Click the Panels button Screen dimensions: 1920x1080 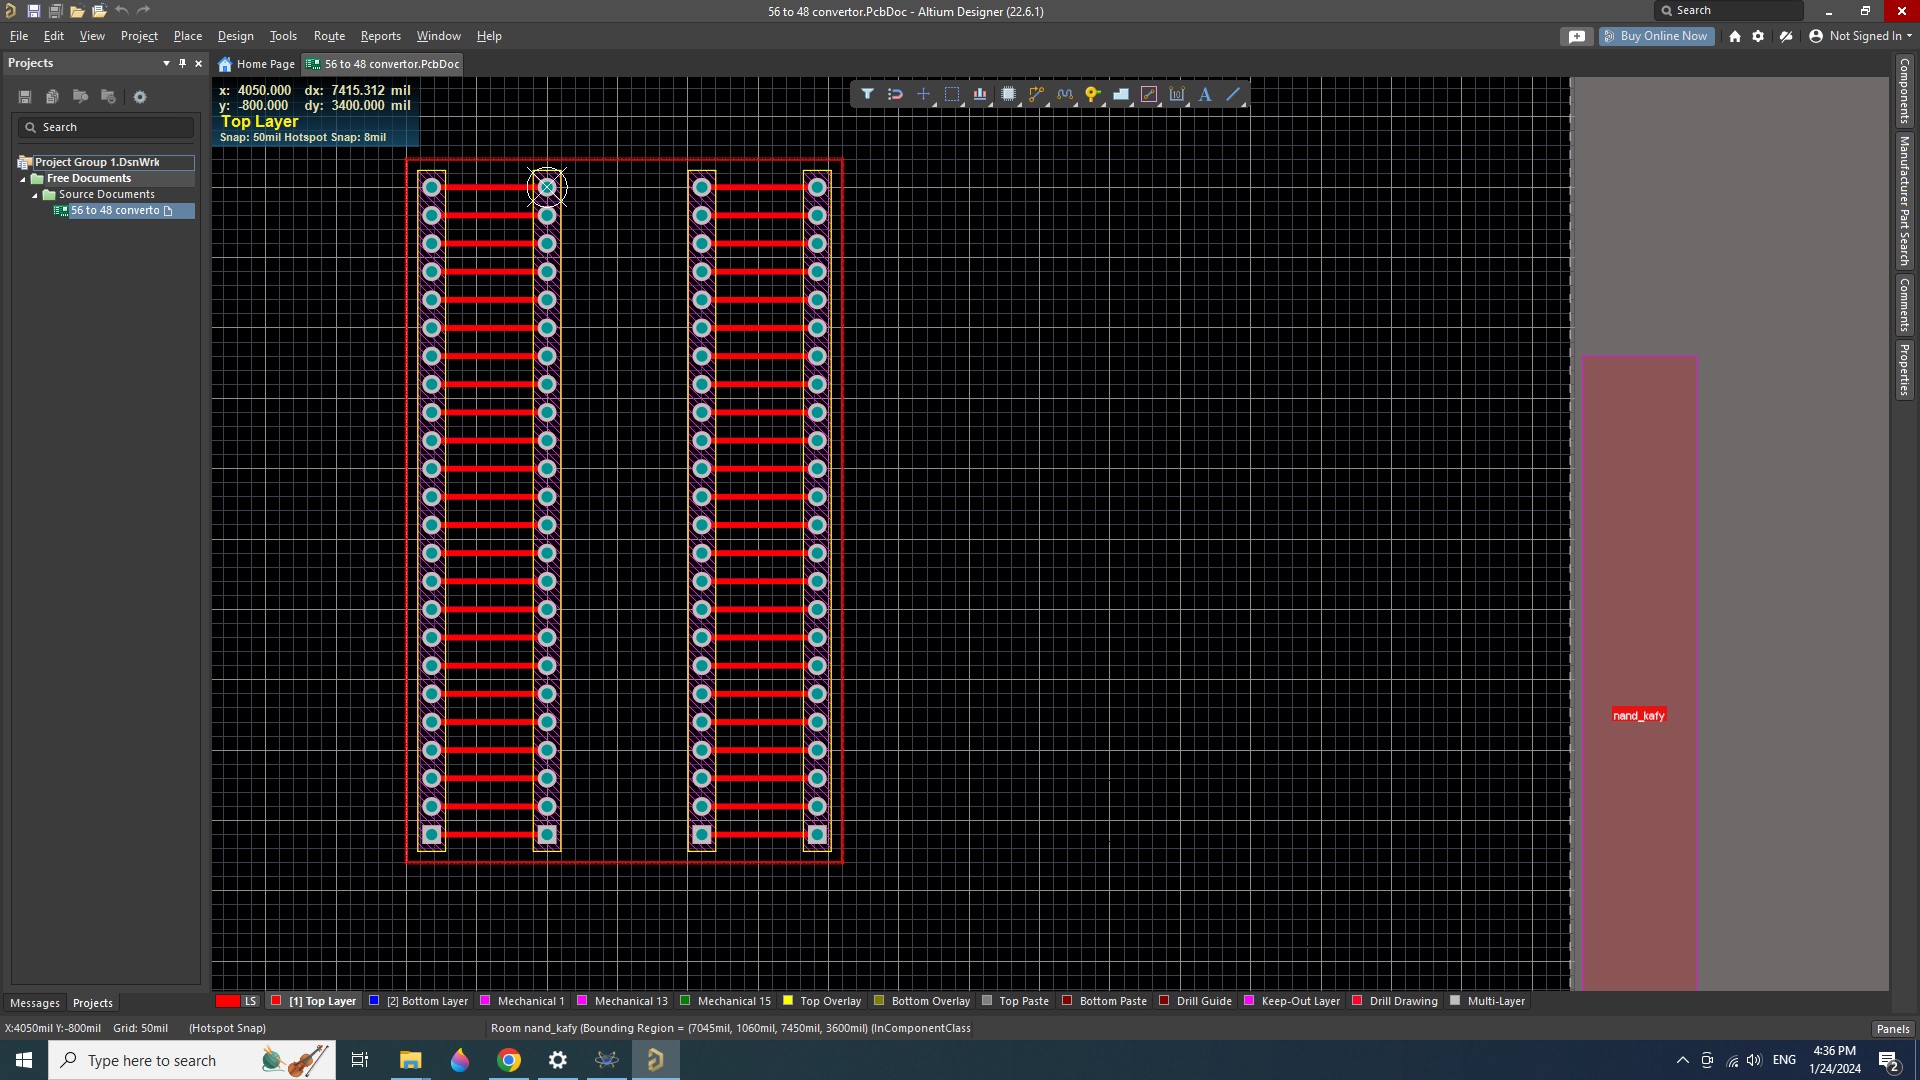pos(1893,1029)
